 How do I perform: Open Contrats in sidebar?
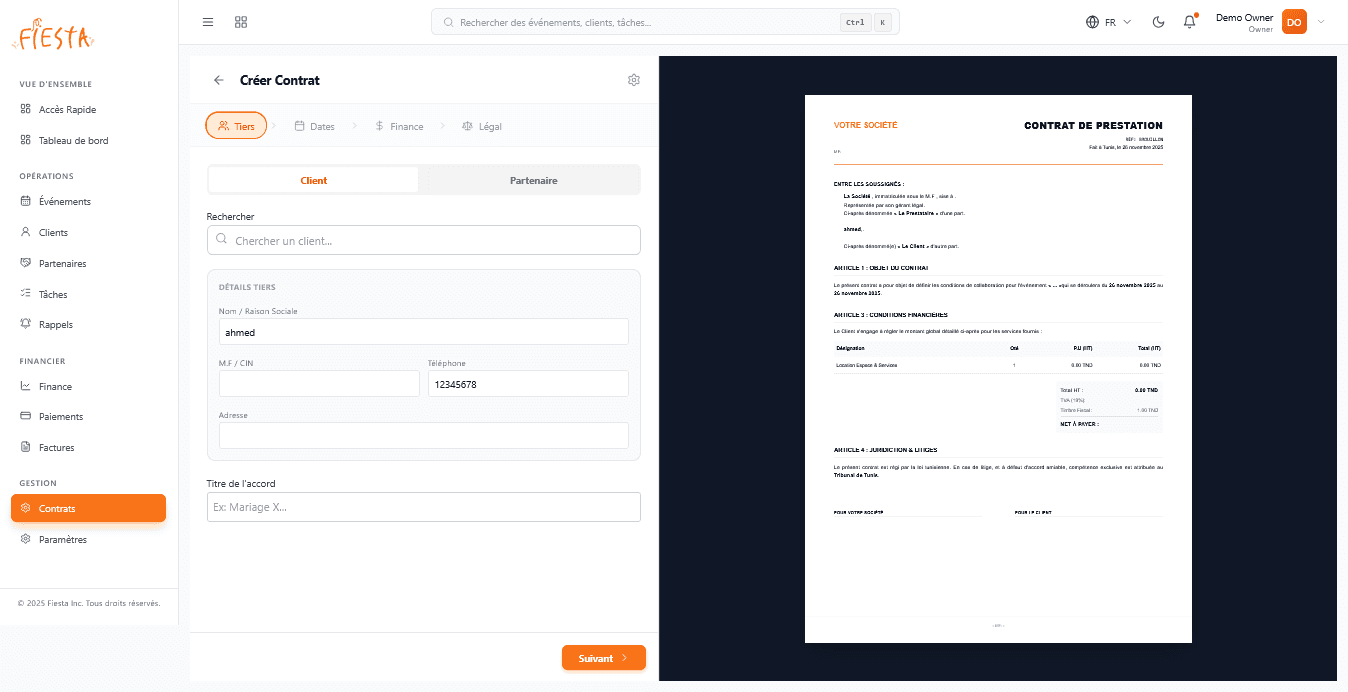pos(89,508)
